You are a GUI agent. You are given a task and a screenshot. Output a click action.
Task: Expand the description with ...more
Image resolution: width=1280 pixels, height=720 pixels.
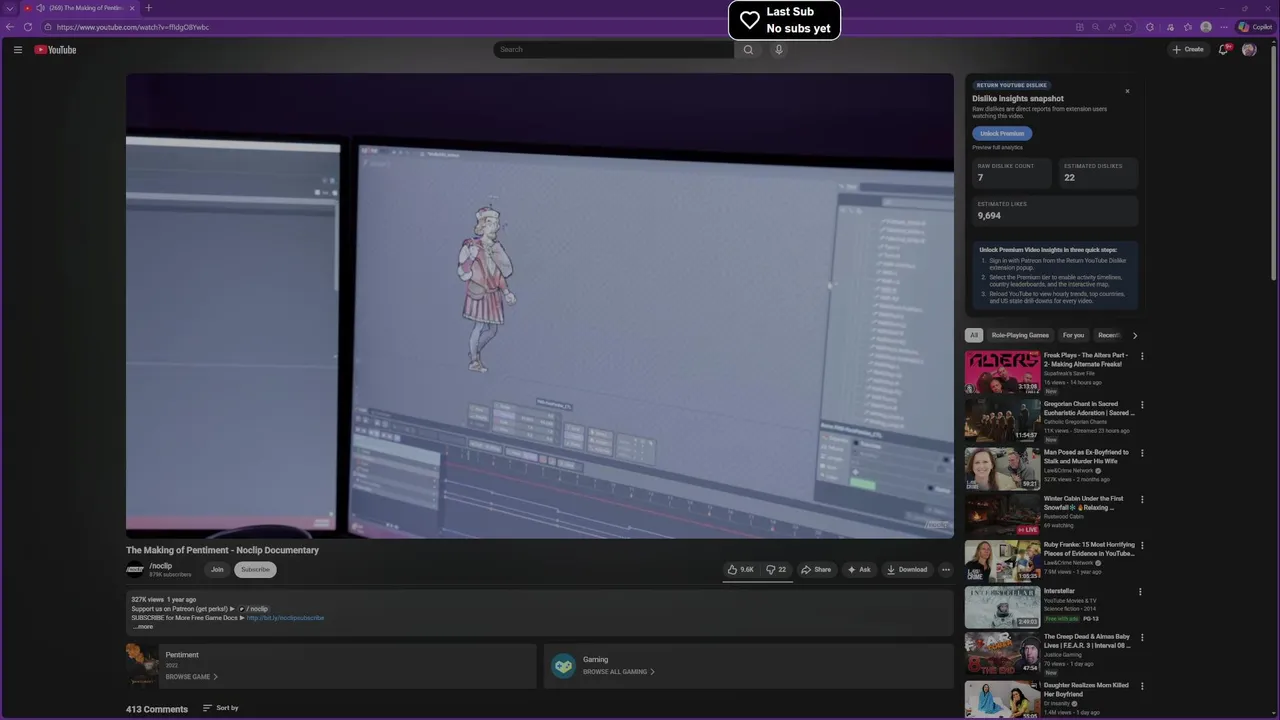pos(143,626)
